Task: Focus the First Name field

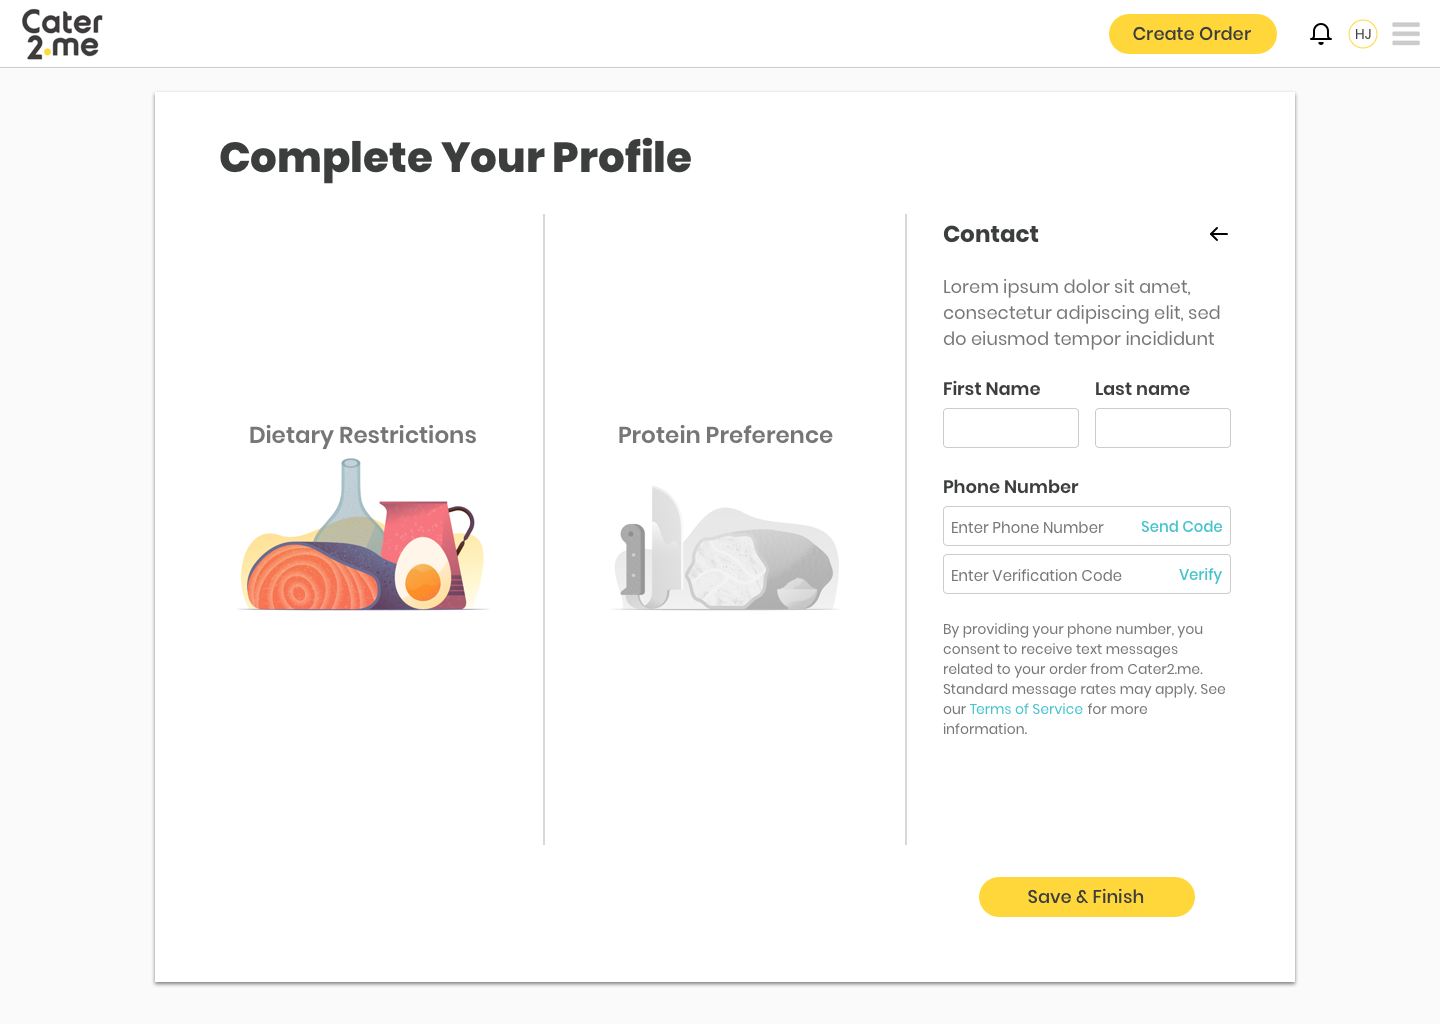Action: [x=1011, y=428]
